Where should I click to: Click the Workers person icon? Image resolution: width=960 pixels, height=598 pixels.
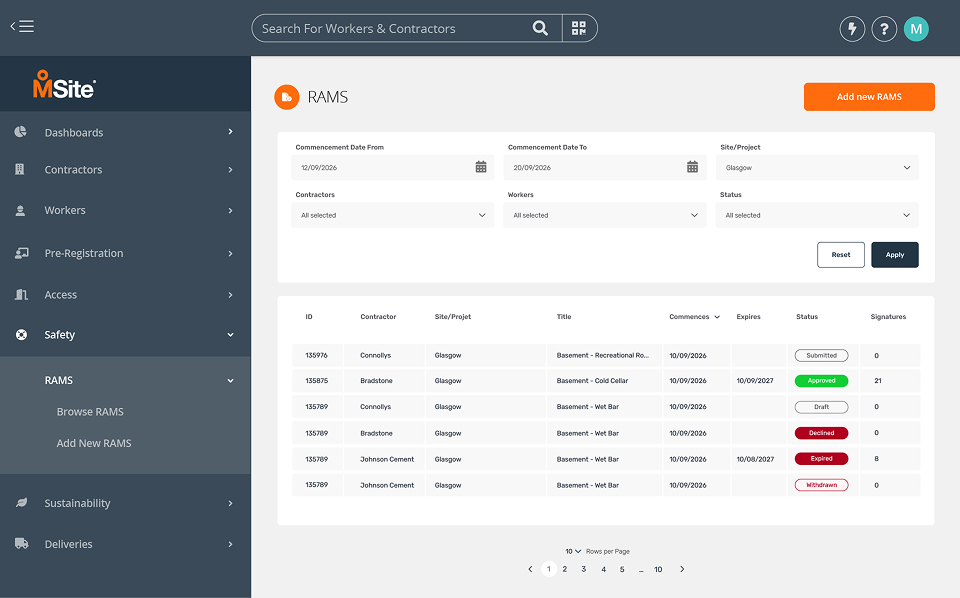coord(20,211)
